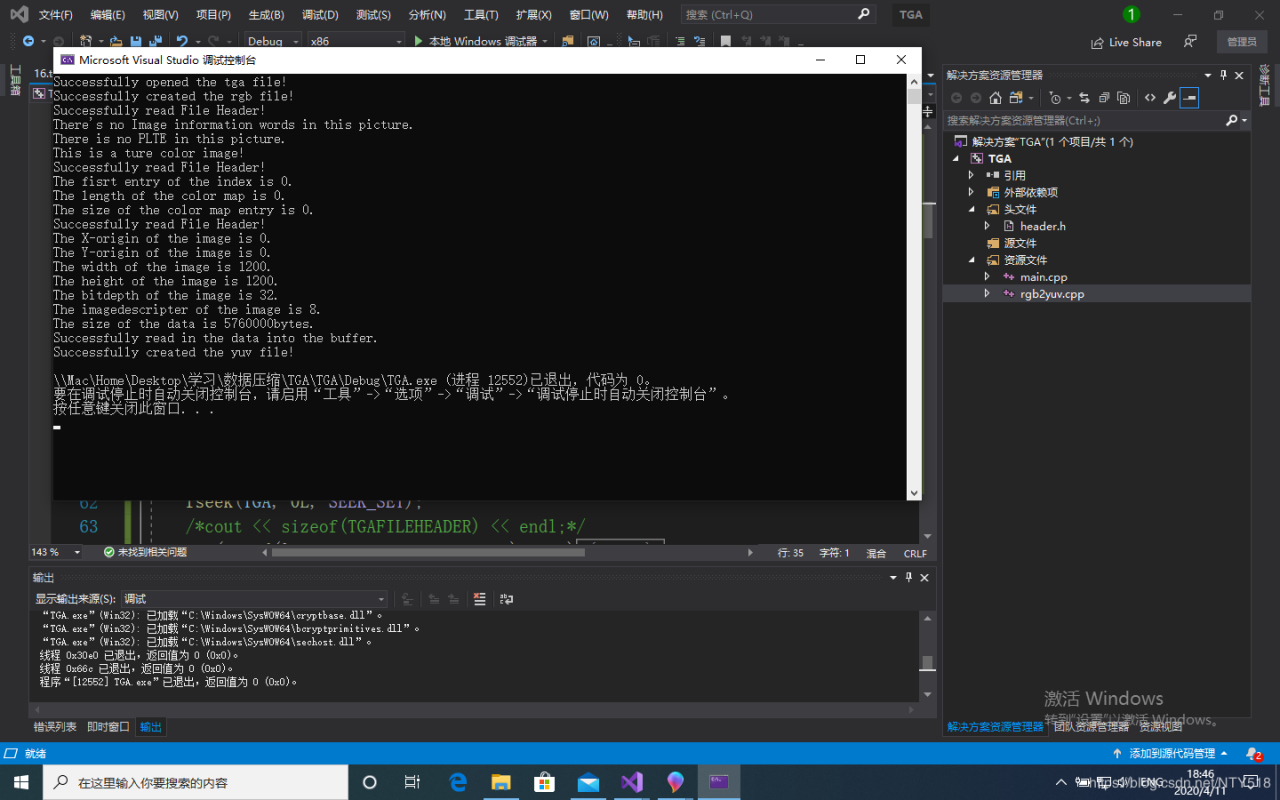Screen dimensions: 1280x800
Task: Click the Save icon in main toolbar
Action: [136, 41]
